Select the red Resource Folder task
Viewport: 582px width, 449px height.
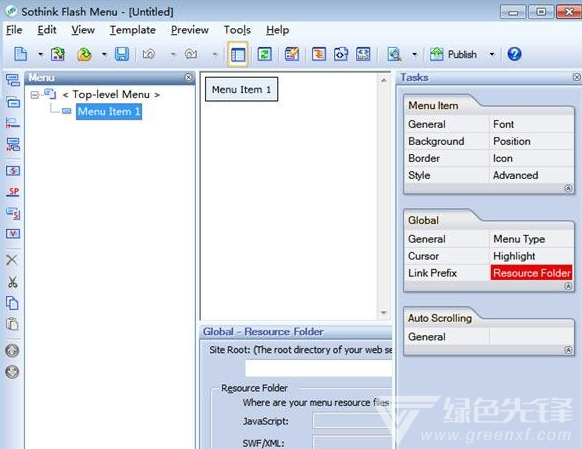[x=532, y=273]
